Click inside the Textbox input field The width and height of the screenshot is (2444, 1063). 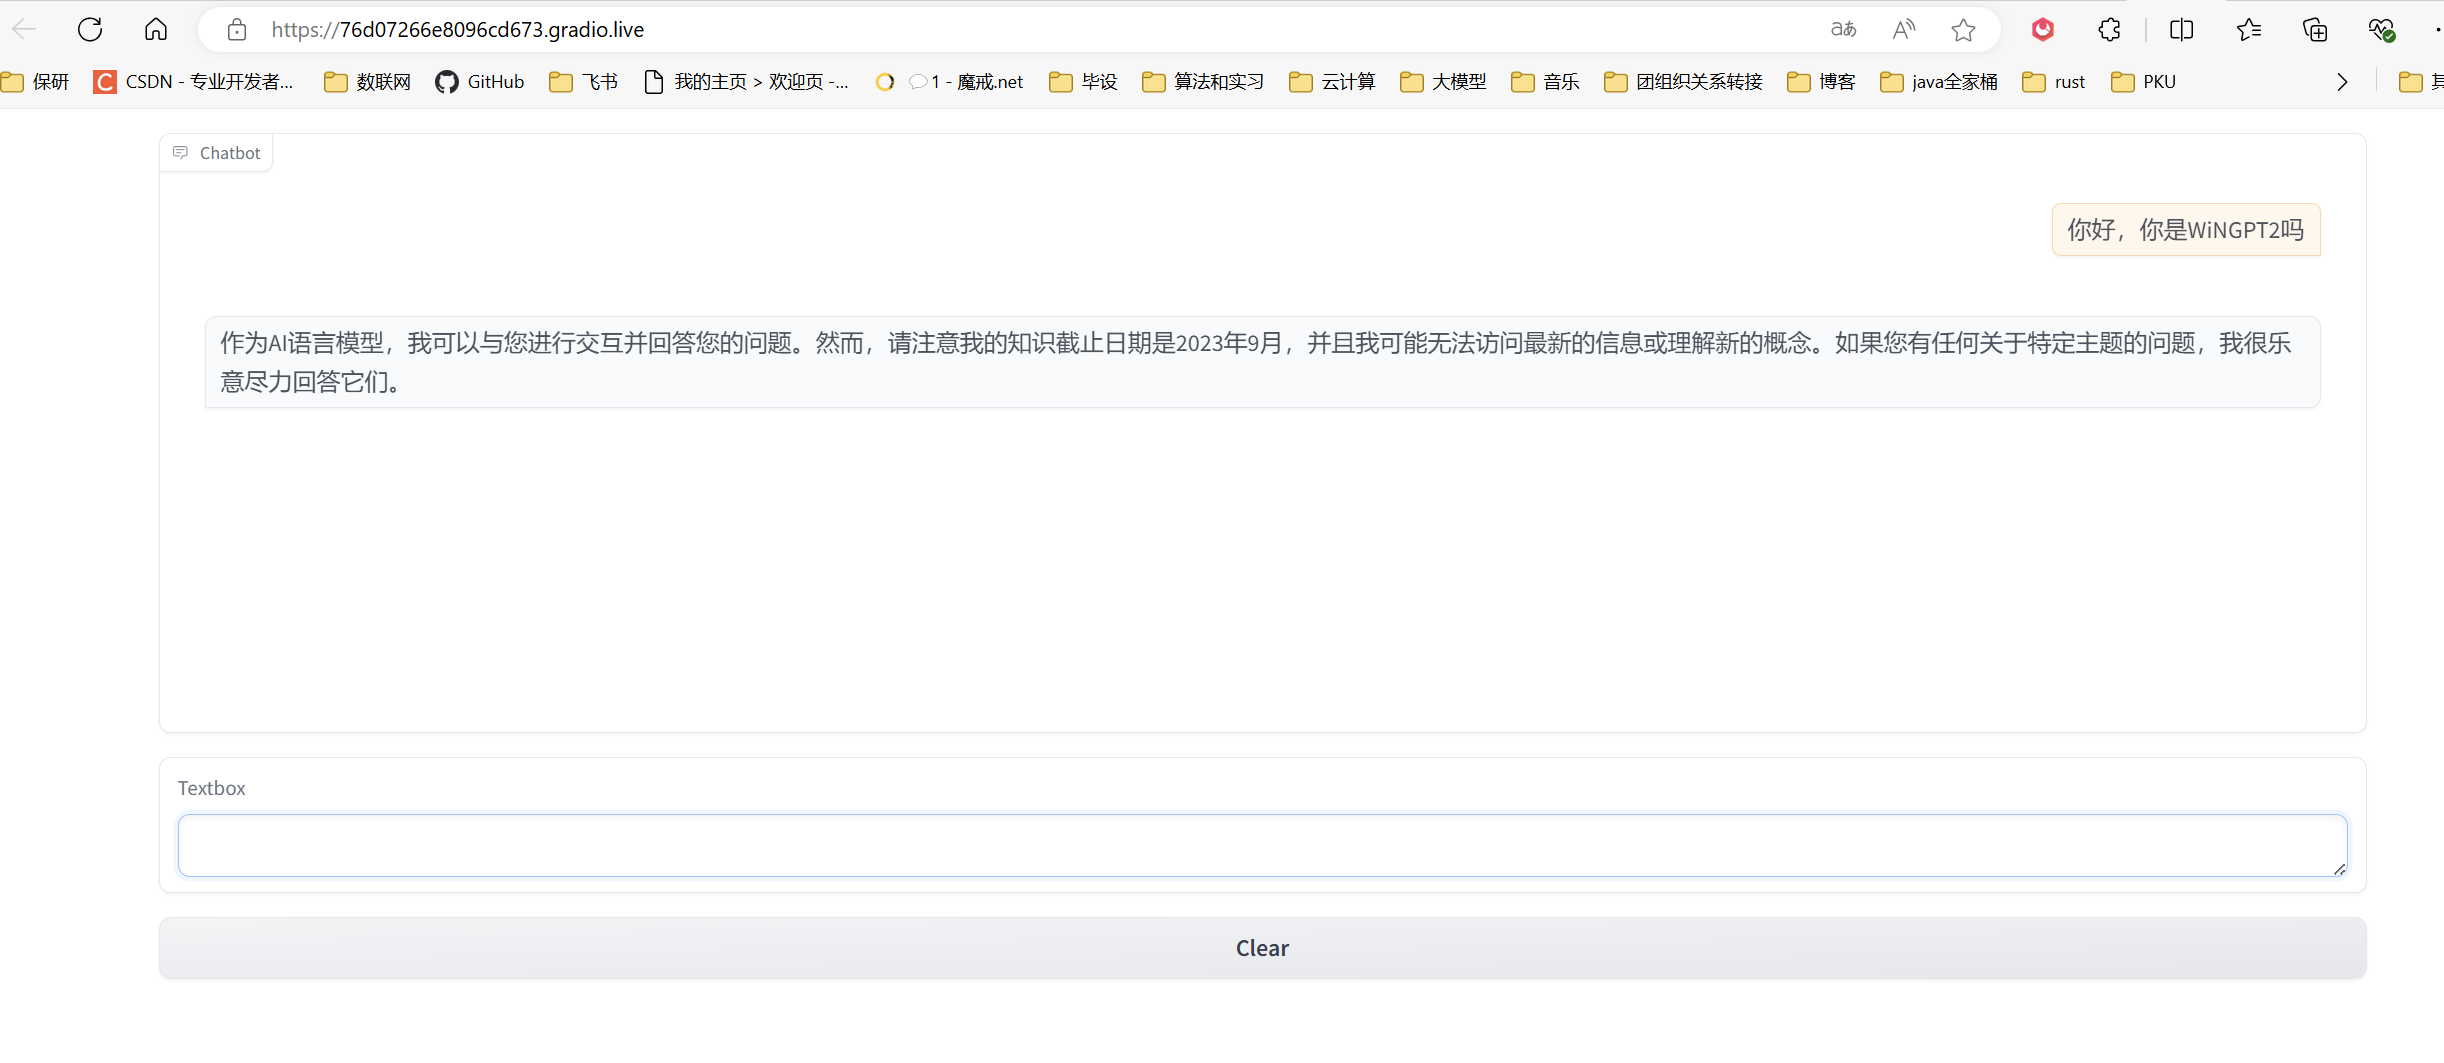(1262, 845)
